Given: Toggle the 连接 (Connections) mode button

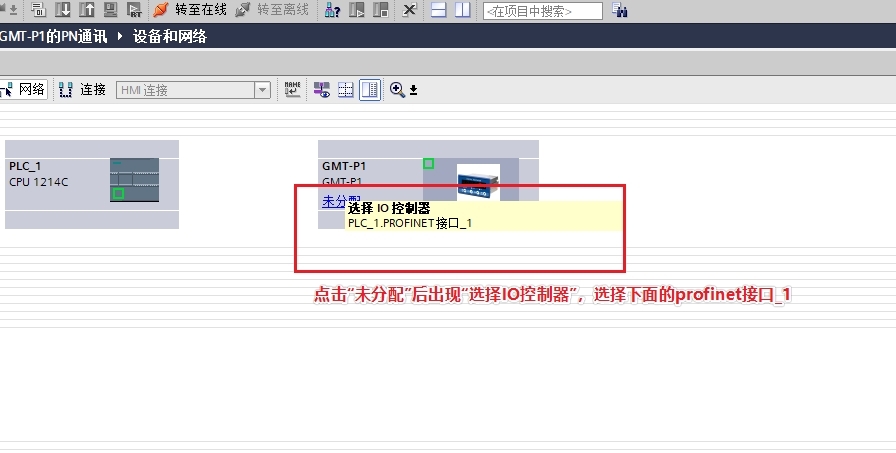Looking at the screenshot, I should click(x=83, y=89).
